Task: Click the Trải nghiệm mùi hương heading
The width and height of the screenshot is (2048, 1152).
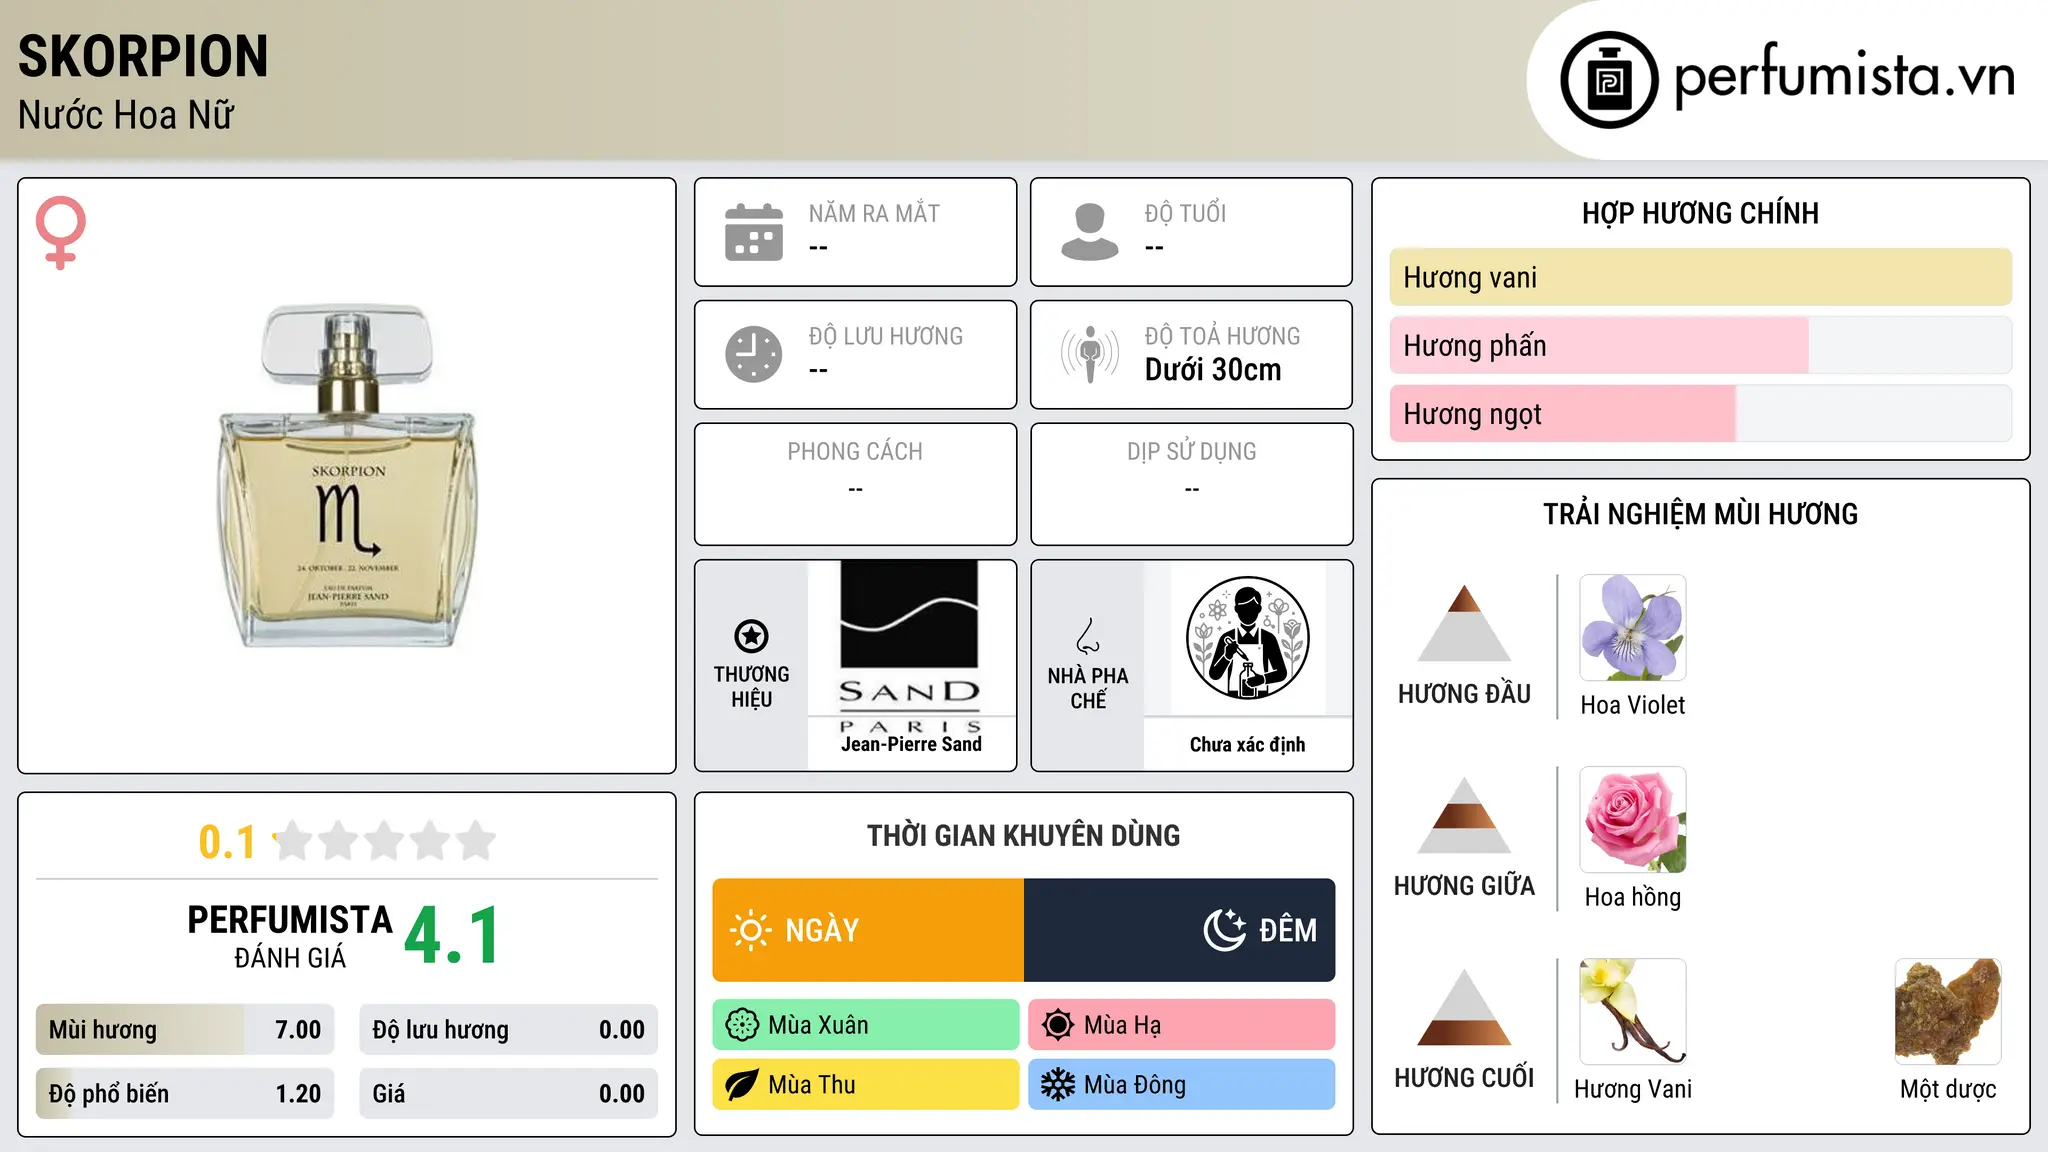Action: pos(1701,514)
